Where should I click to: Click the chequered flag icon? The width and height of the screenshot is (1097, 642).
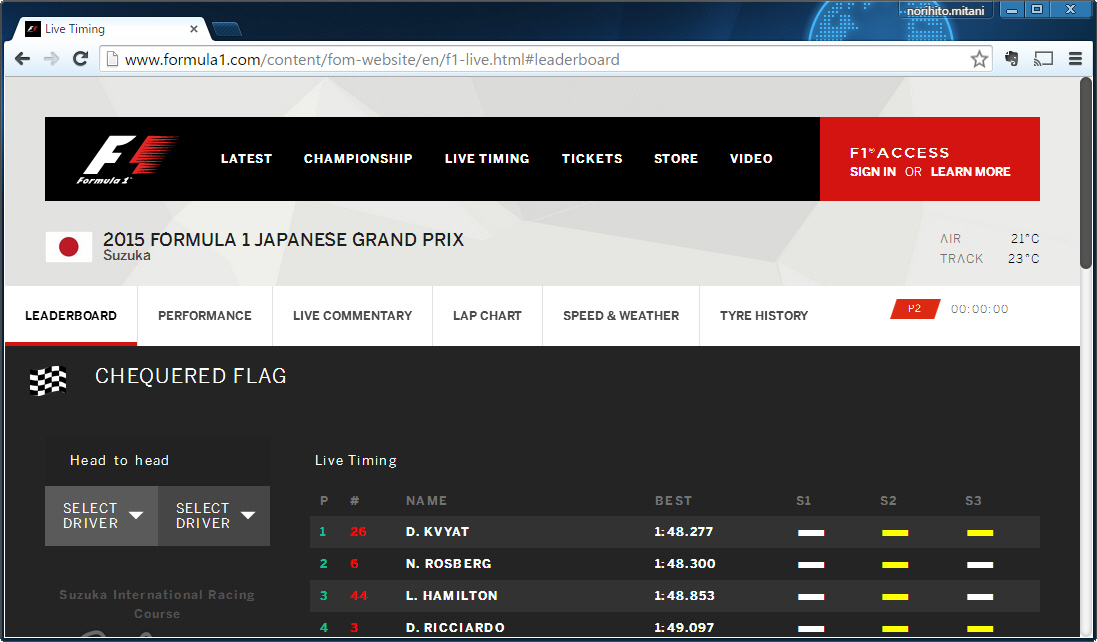tap(48, 380)
